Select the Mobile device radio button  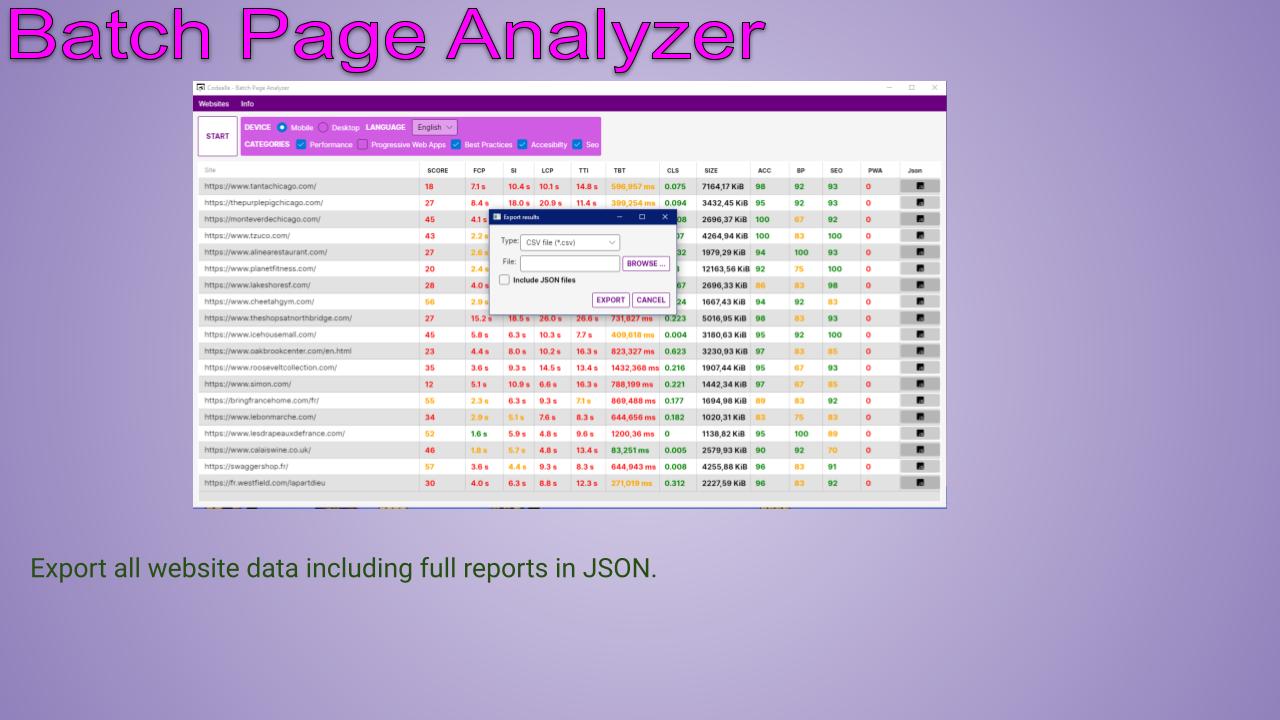pos(282,127)
